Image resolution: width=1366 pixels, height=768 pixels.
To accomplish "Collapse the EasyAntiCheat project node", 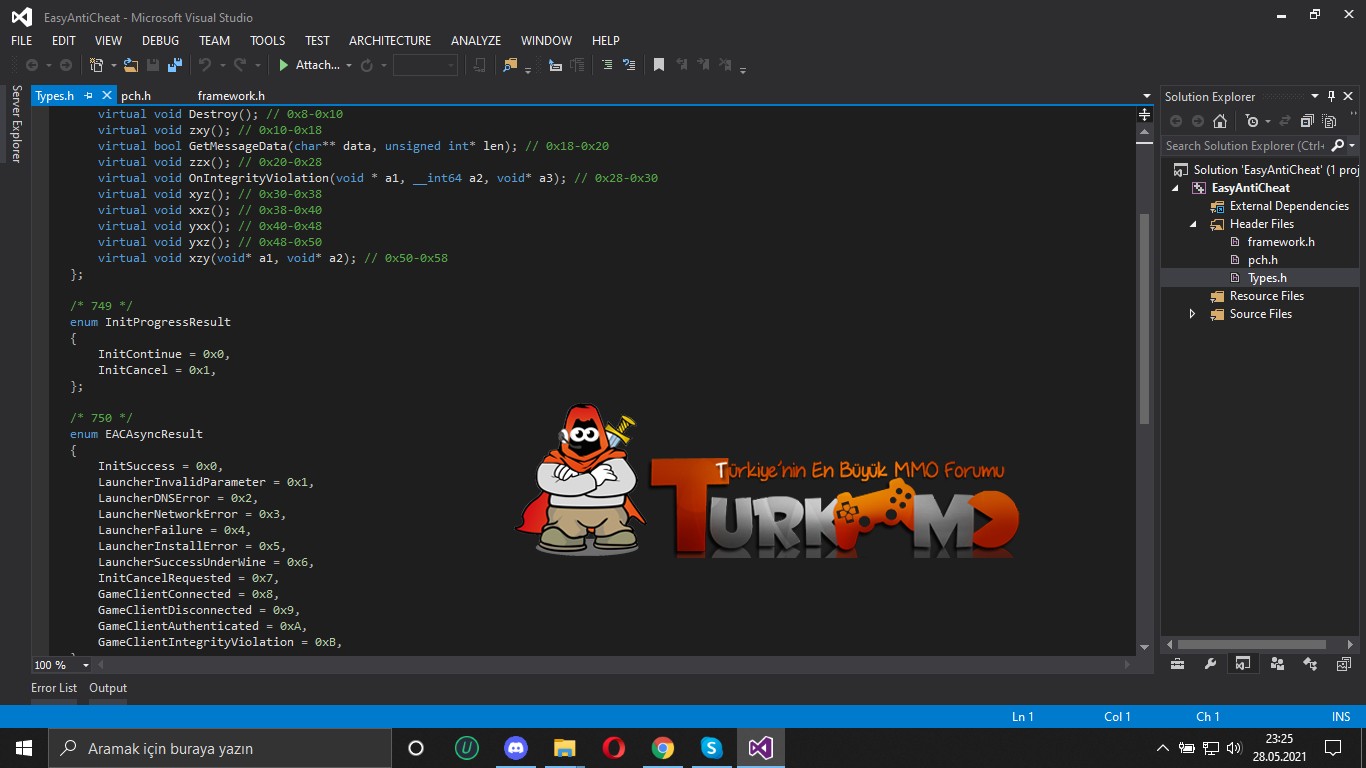I will 1176,188.
